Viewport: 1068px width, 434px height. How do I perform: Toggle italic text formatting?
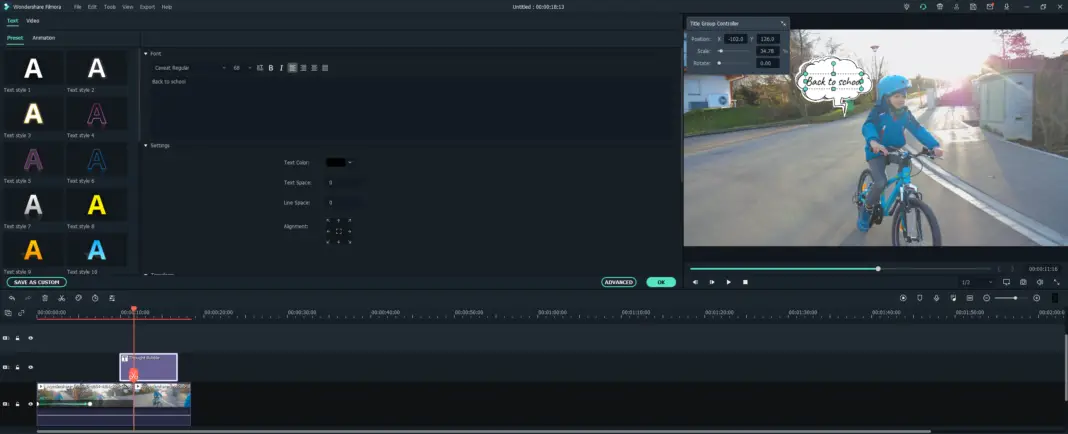[x=281, y=68]
